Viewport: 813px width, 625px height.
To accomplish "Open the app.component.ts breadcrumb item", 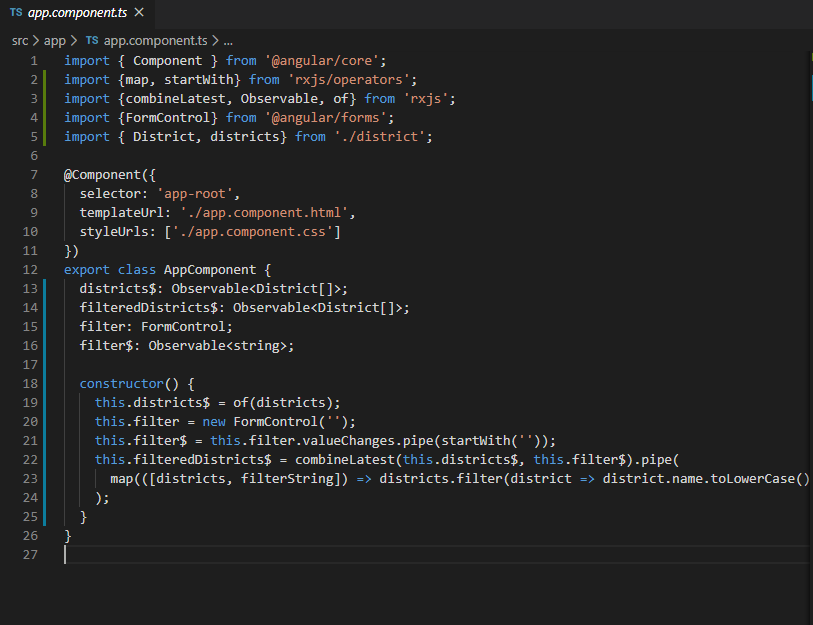I will click(155, 41).
